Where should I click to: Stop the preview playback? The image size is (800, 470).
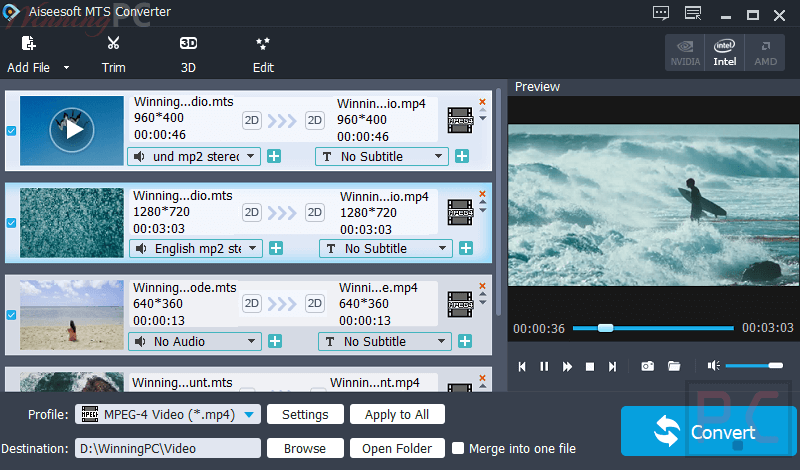[590, 366]
